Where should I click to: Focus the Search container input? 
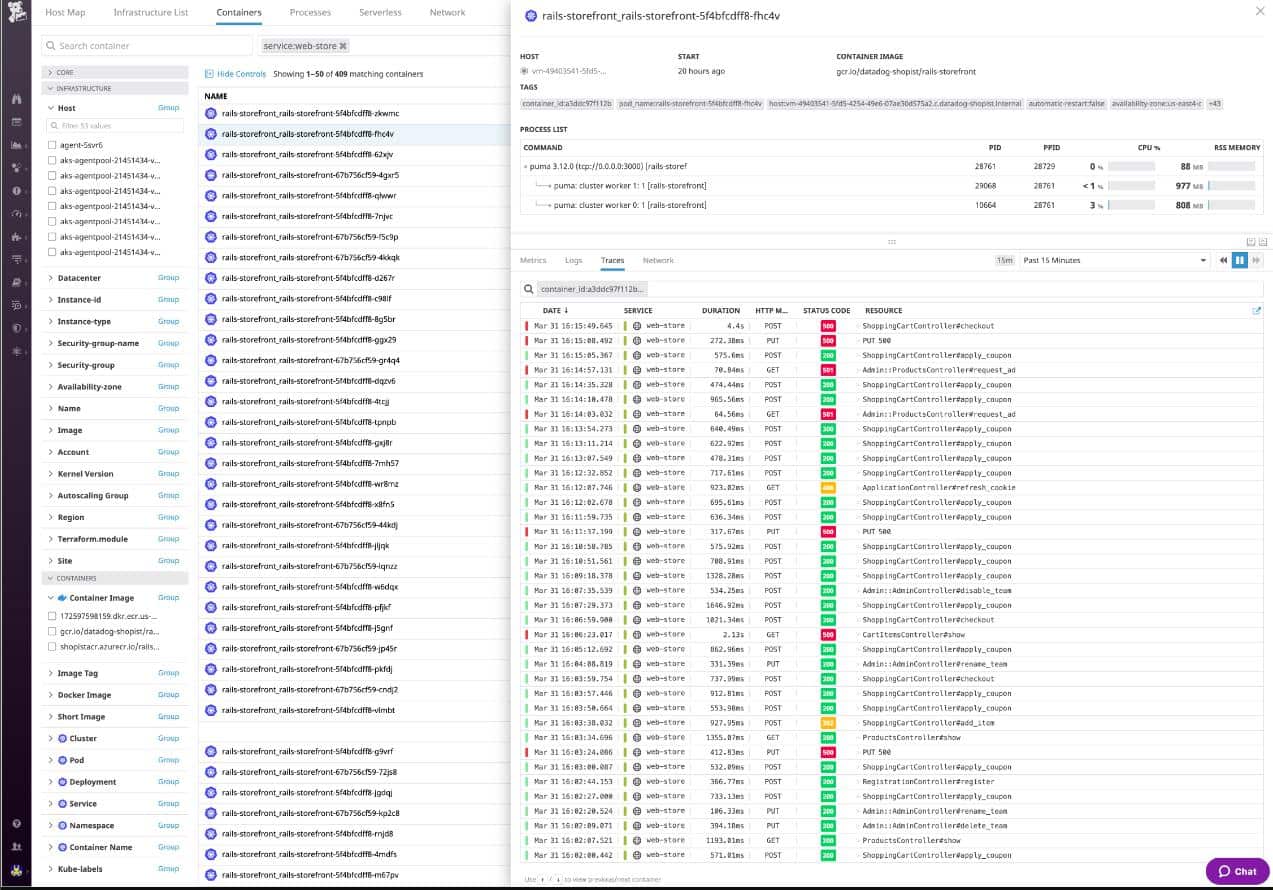point(147,46)
